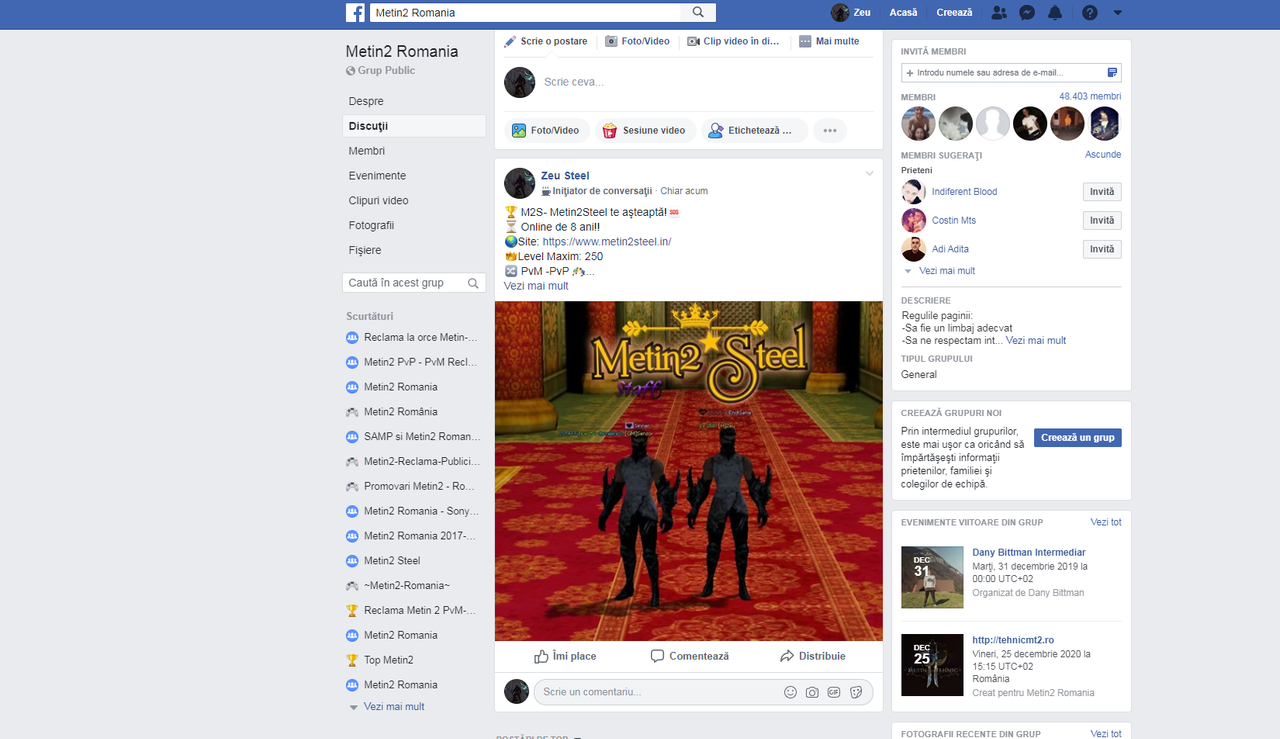The width and height of the screenshot is (1280, 739).
Task: Open the Messenger icon in top bar
Action: (x=1026, y=13)
